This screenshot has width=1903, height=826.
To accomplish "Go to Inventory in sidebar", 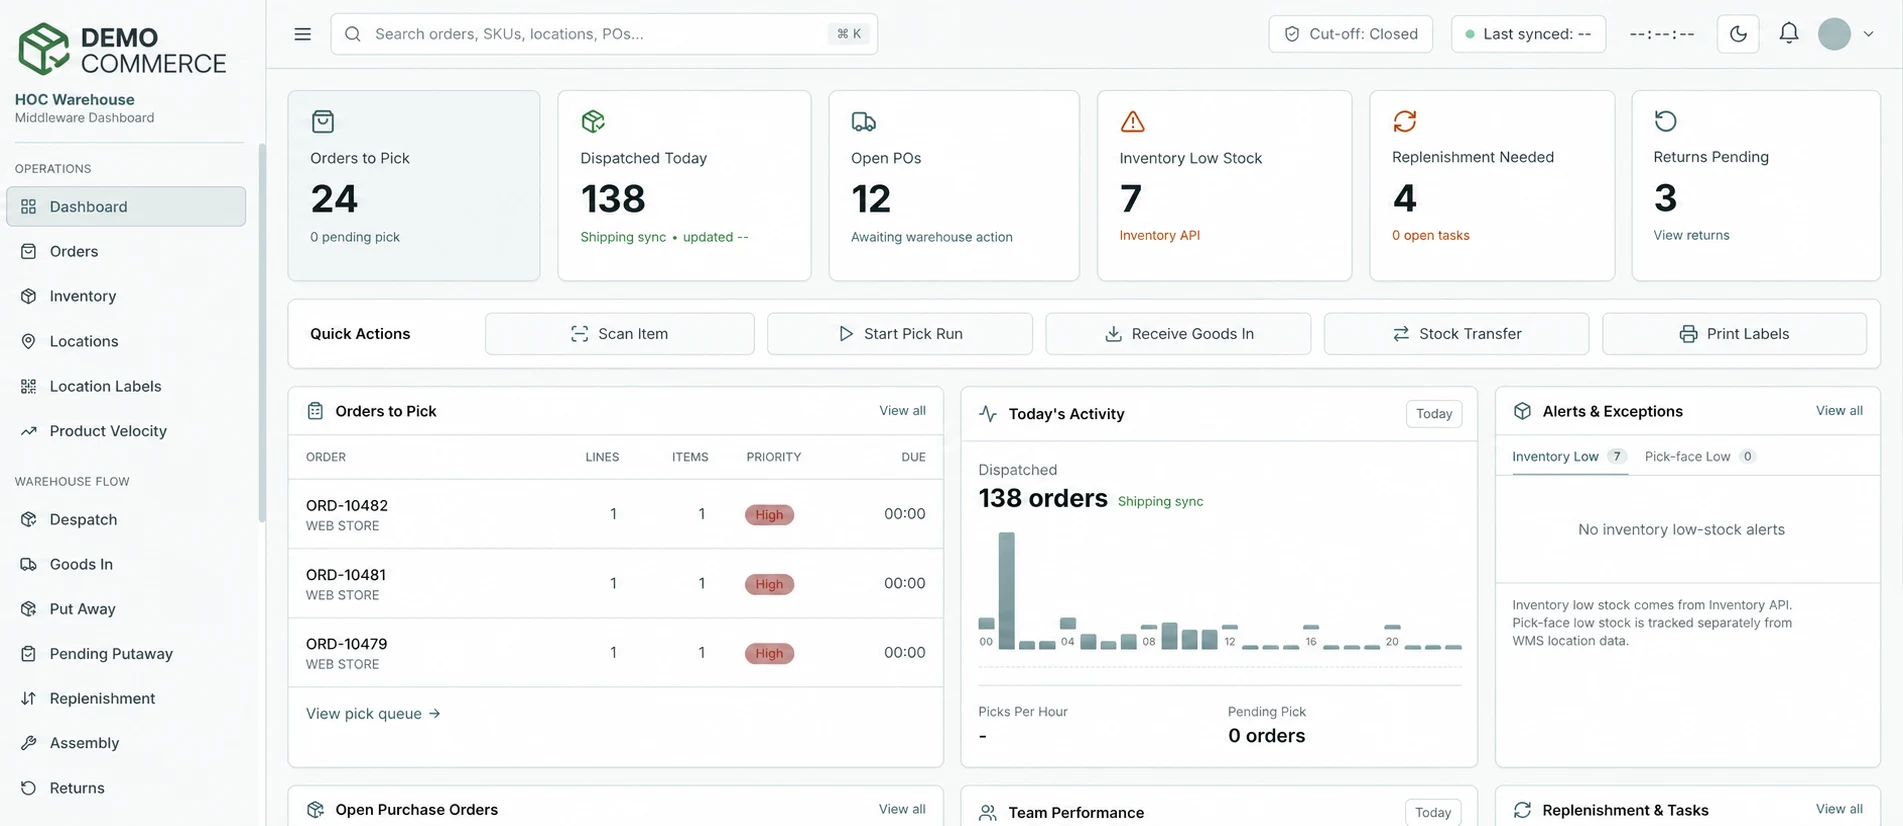I will (x=126, y=297).
